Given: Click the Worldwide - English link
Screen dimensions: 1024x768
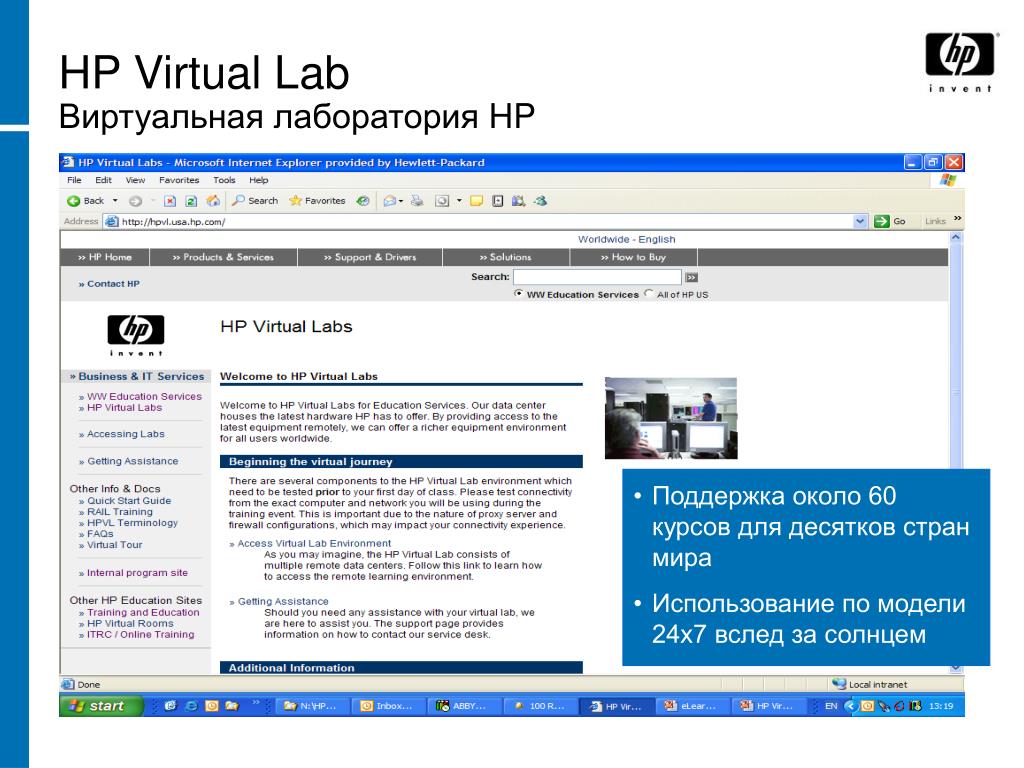Looking at the screenshot, I should (x=626, y=240).
